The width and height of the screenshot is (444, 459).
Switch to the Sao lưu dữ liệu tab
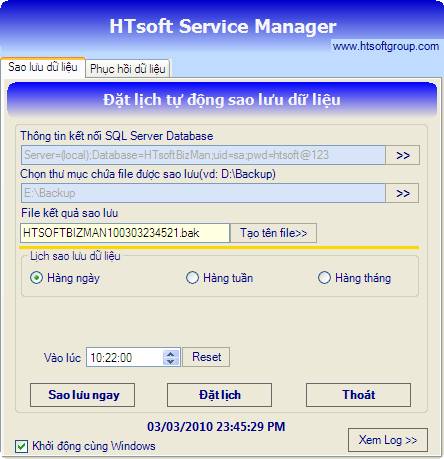[x=43, y=67]
